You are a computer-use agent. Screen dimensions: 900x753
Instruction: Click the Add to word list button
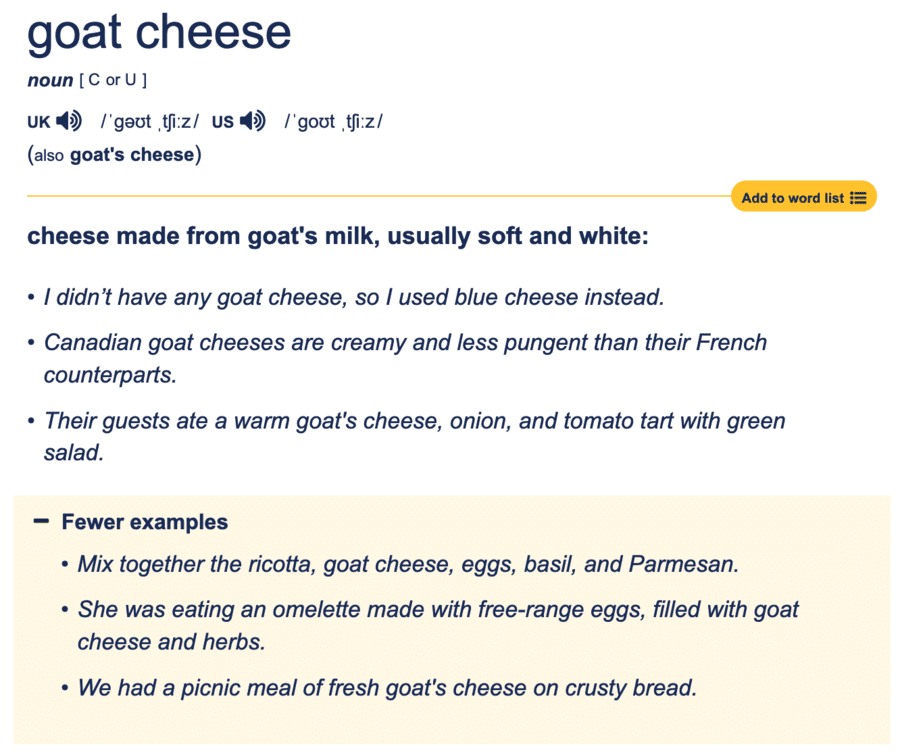tap(795, 196)
